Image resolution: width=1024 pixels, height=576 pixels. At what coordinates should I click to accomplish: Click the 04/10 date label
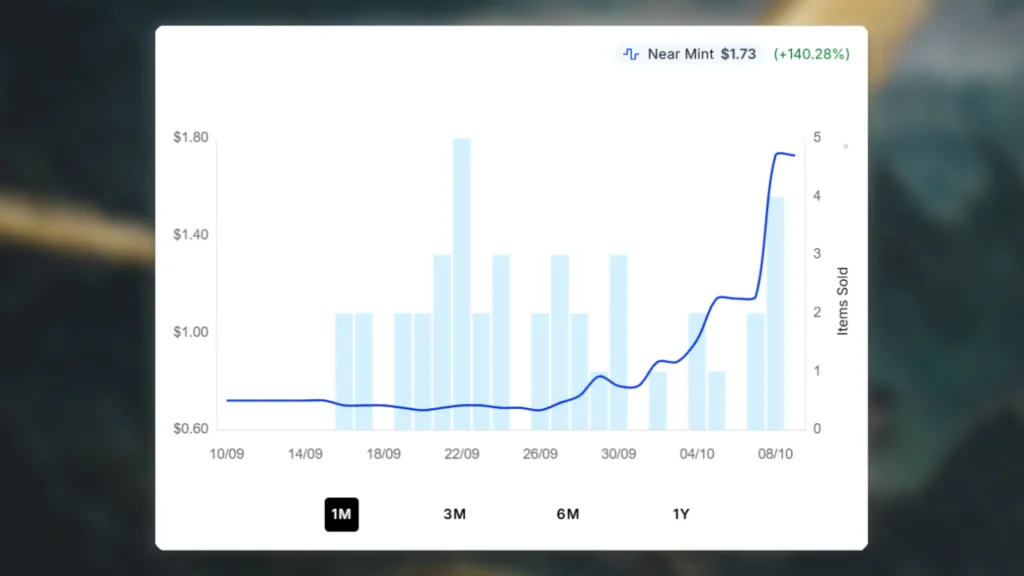click(697, 454)
